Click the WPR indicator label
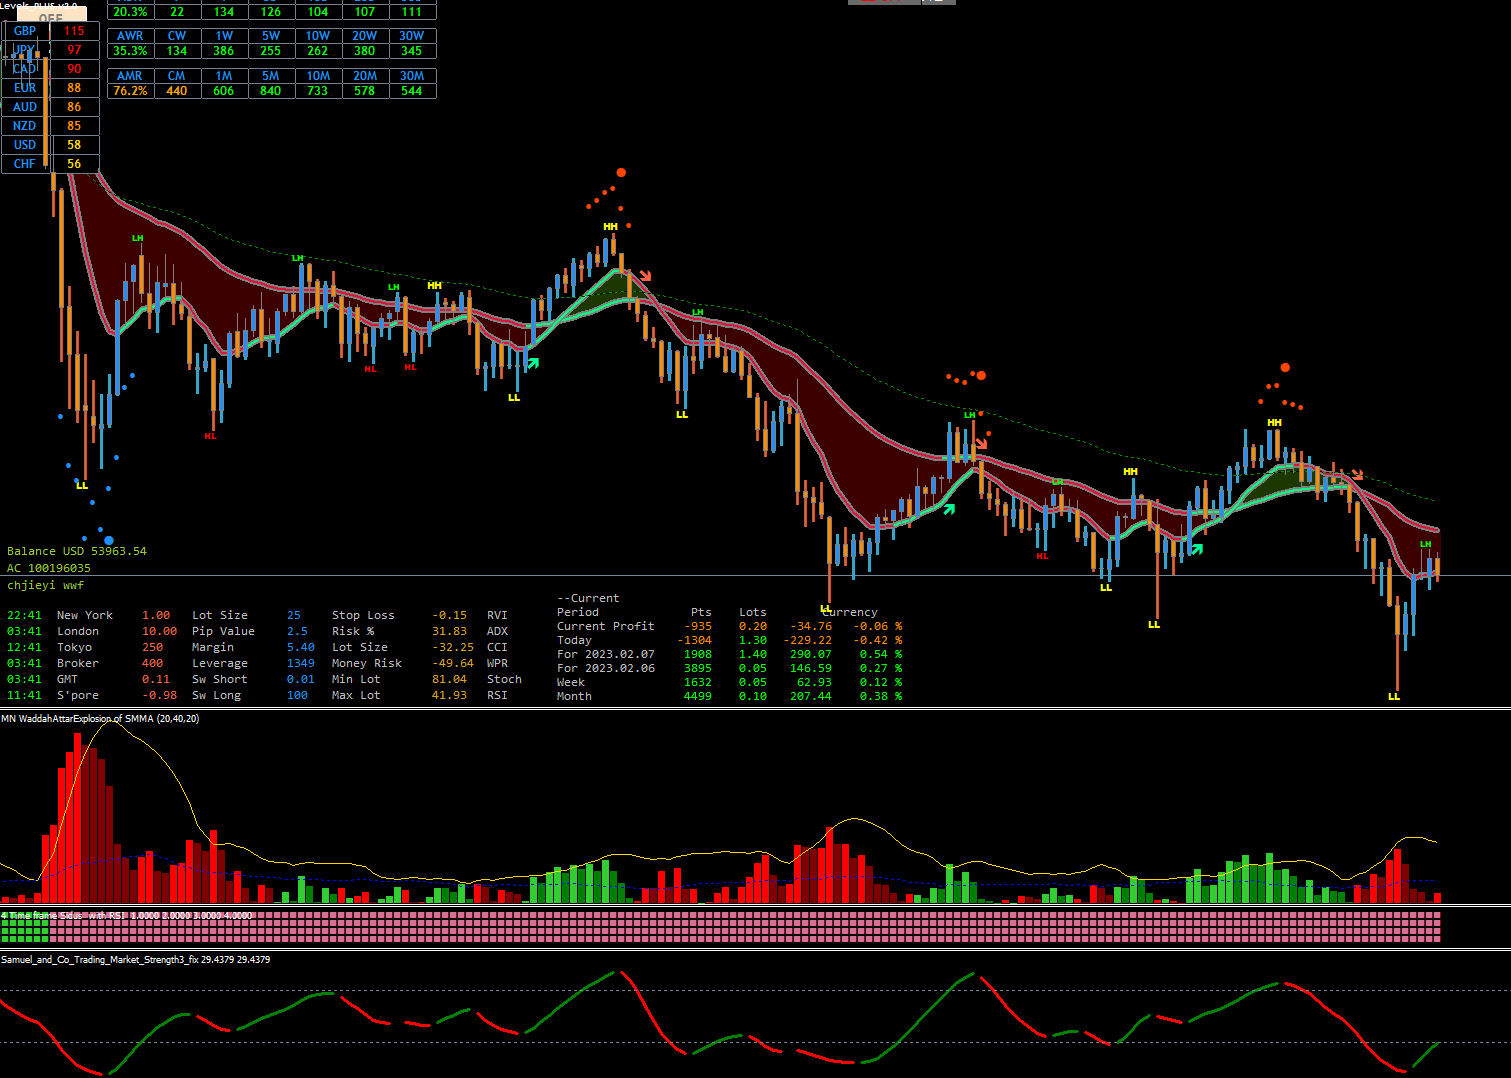1511x1078 pixels. [x=497, y=663]
